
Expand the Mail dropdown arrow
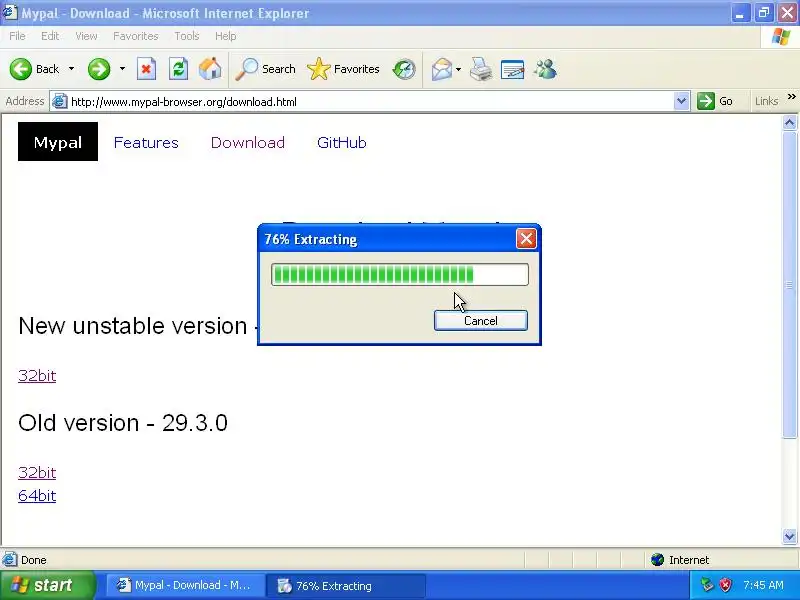(458, 69)
